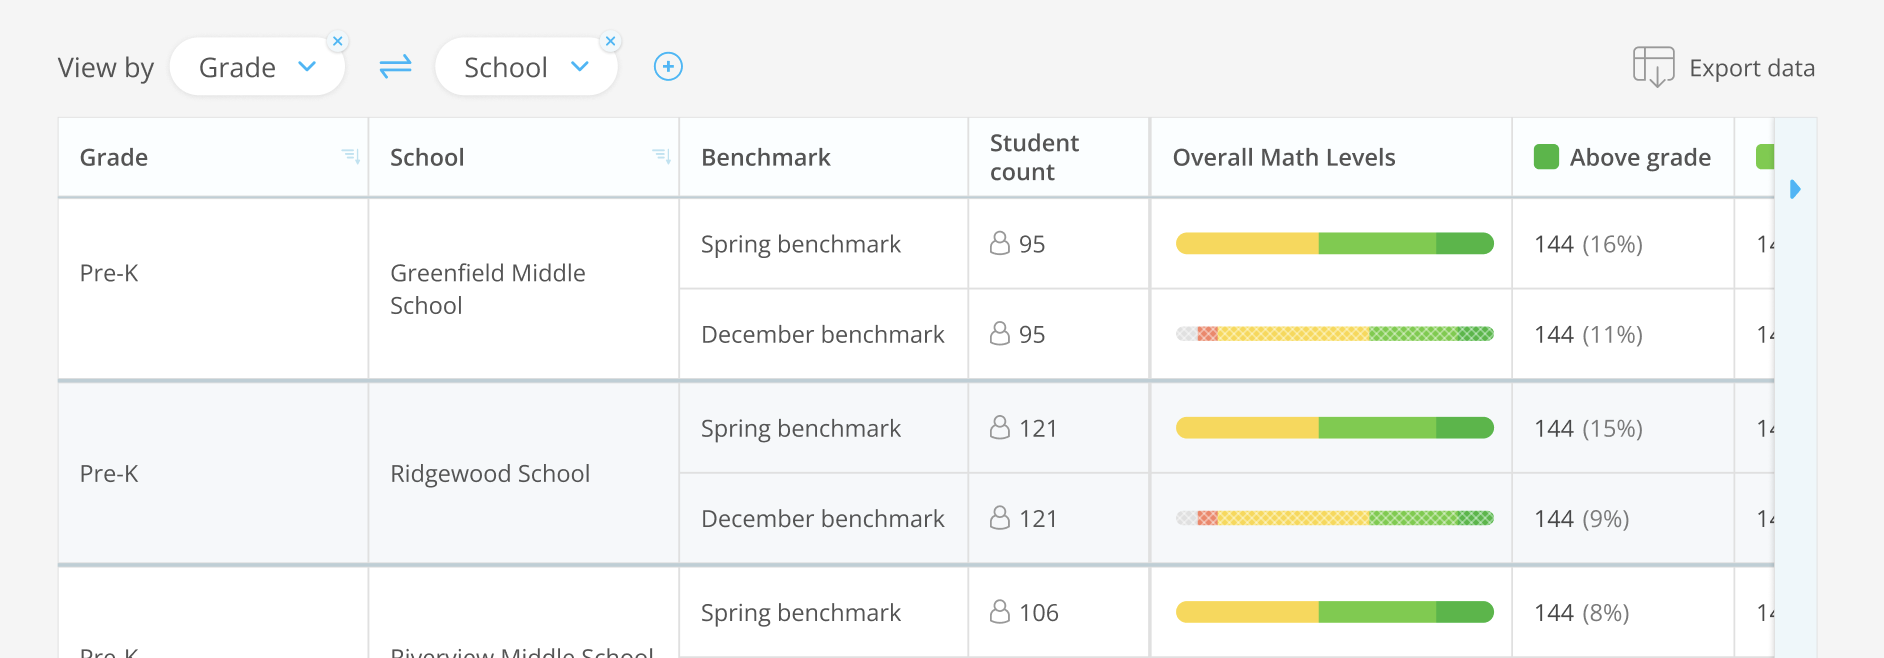The height and width of the screenshot is (658, 1884).
Task: Click the plus icon to add another grouping
Action: coord(667,66)
